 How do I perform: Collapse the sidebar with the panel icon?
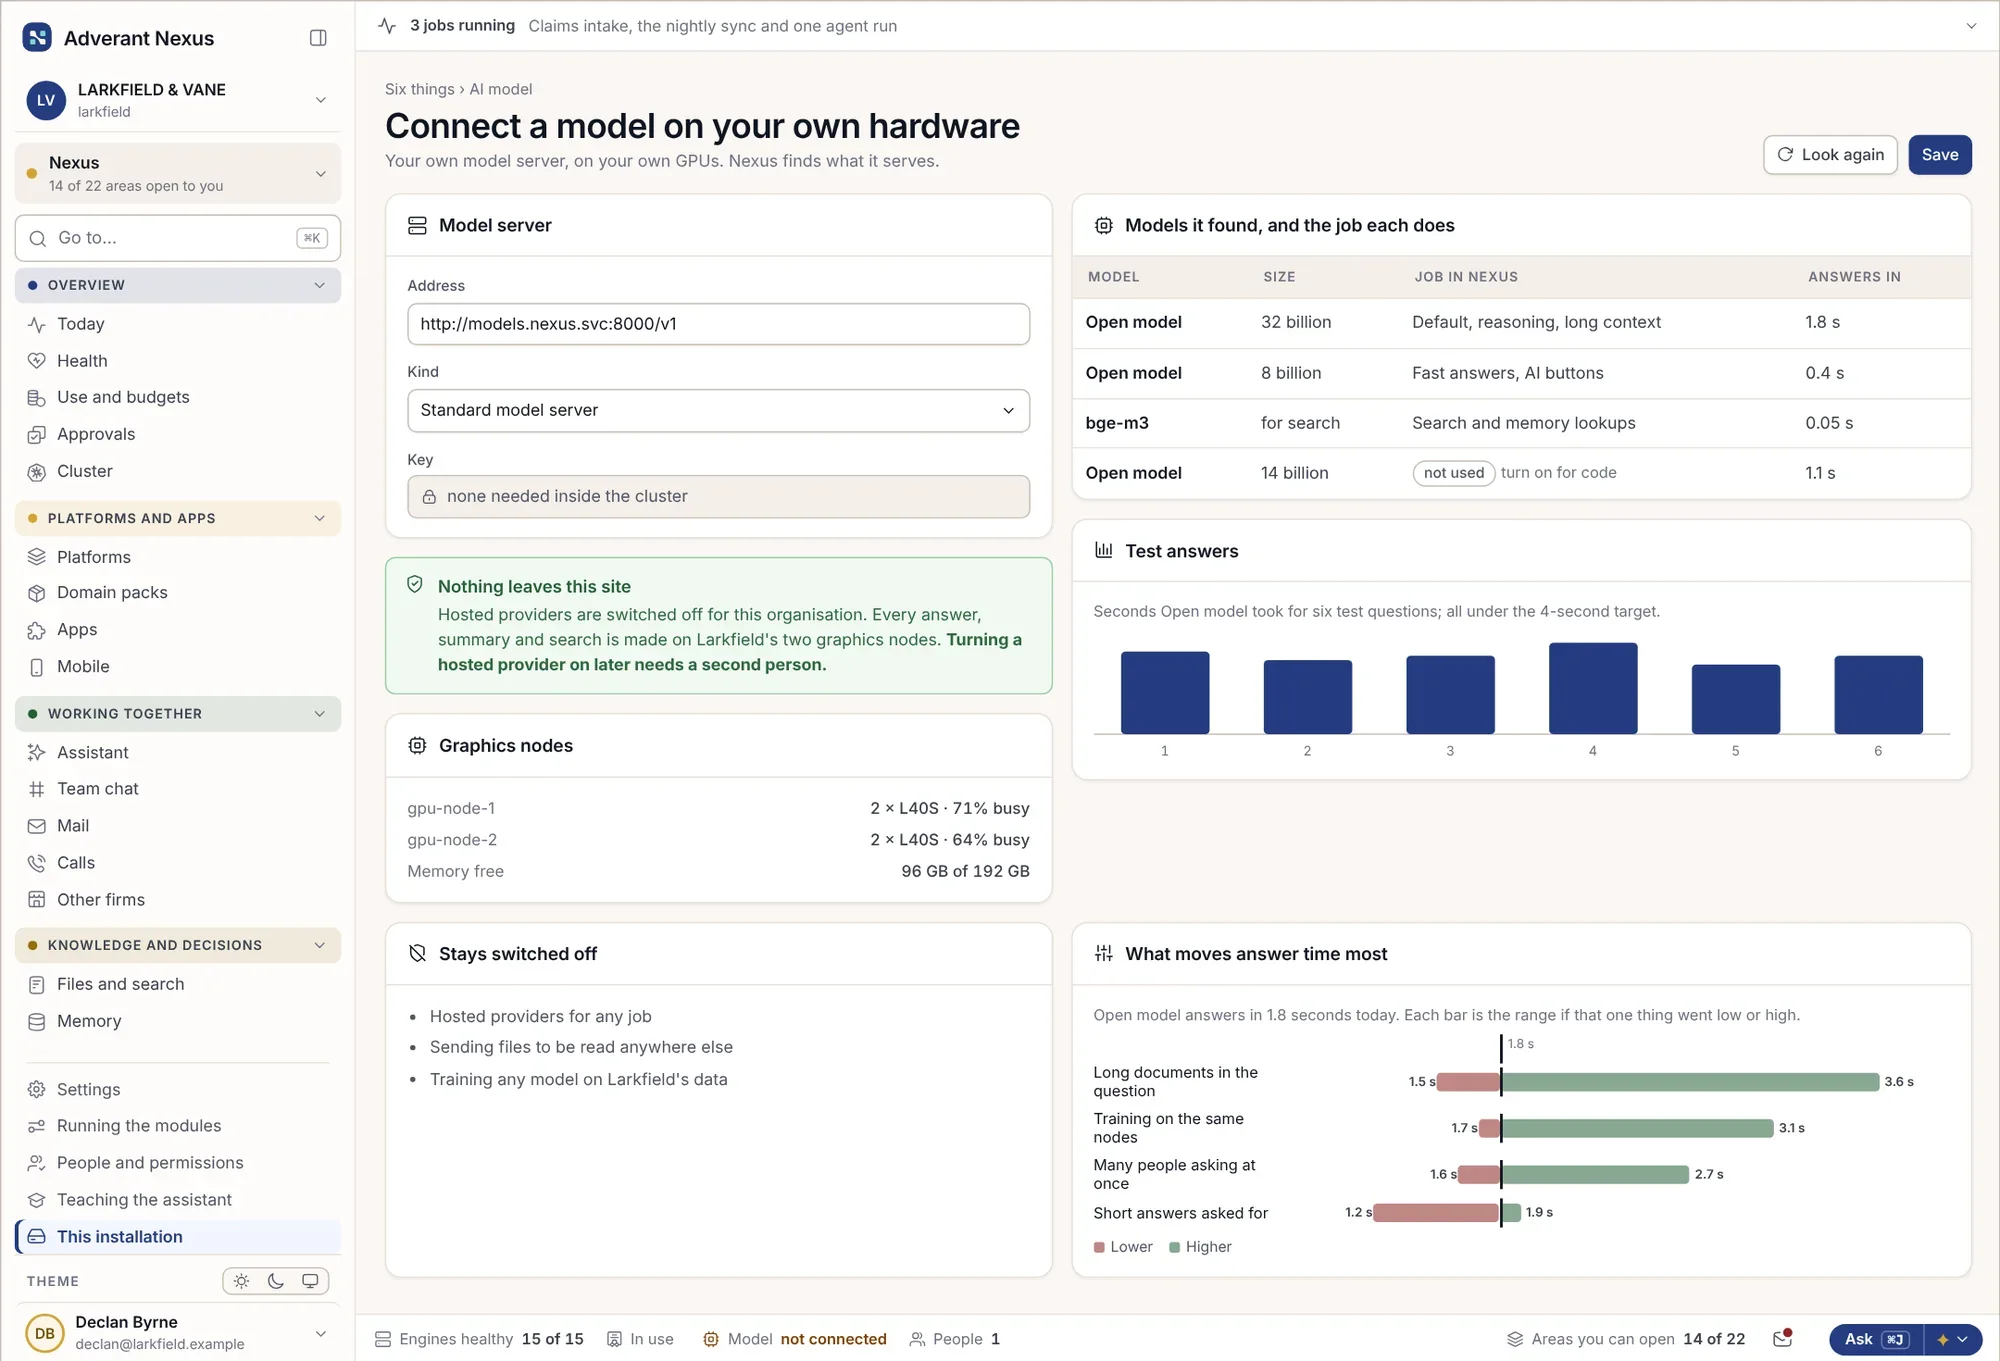tap(318, 38)
